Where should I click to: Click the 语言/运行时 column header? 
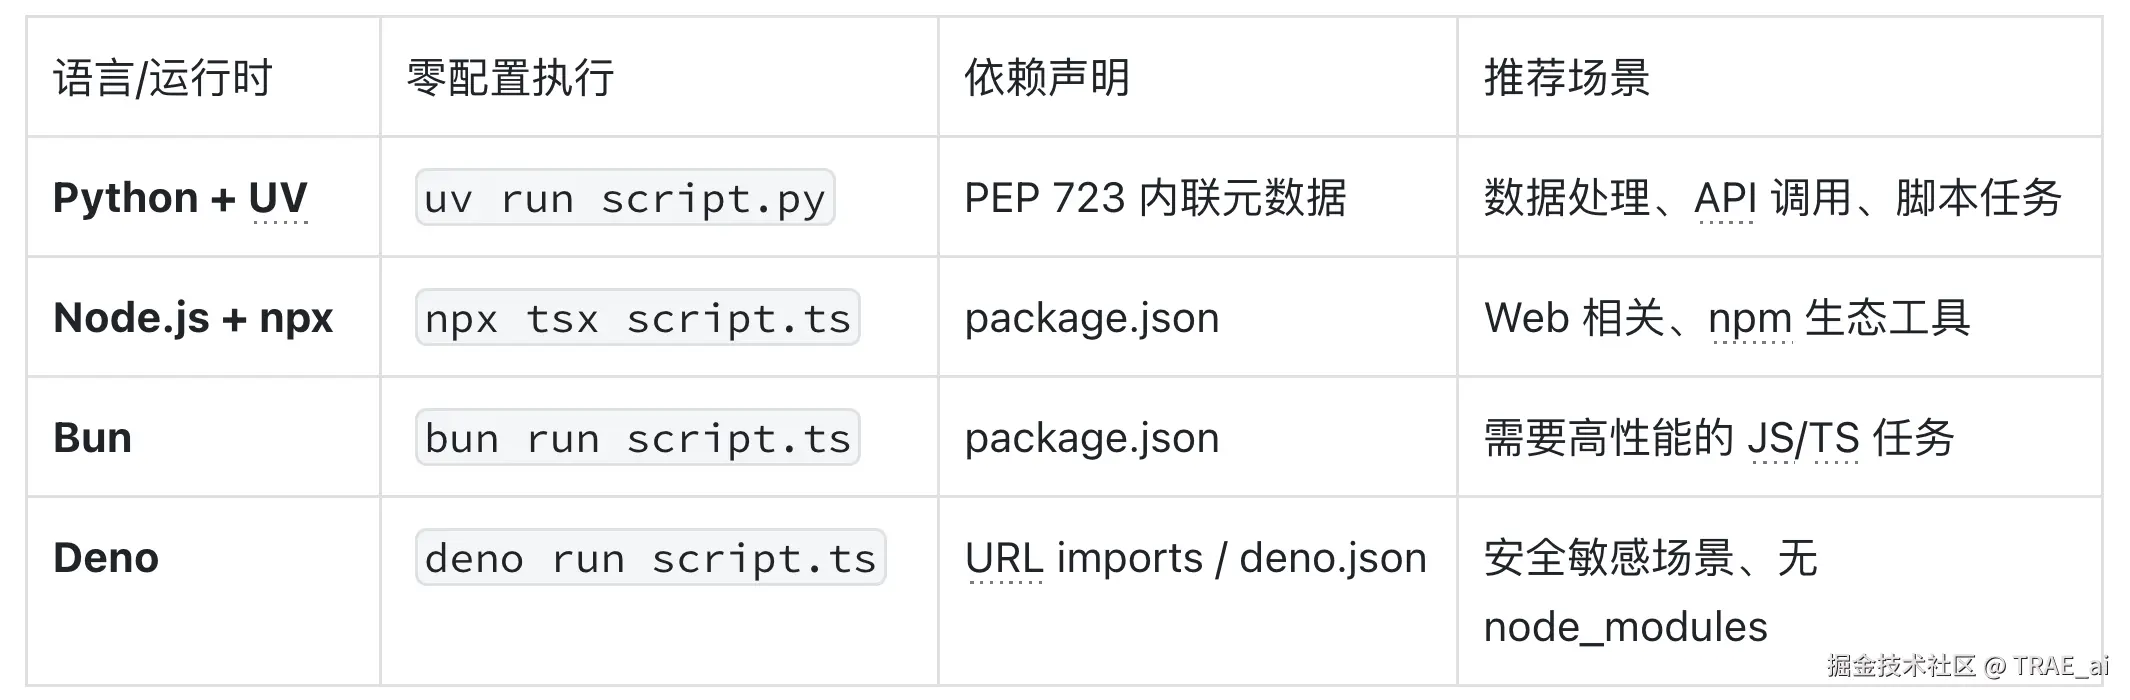coord(162,78)
